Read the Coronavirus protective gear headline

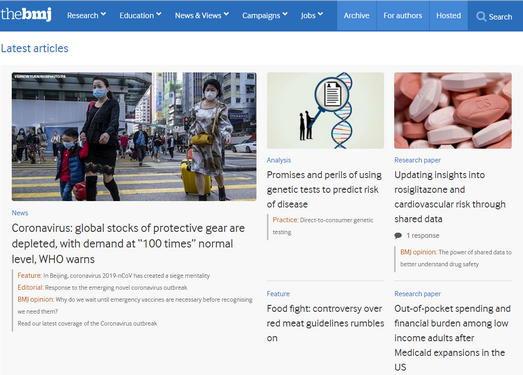tap(128, 244)
